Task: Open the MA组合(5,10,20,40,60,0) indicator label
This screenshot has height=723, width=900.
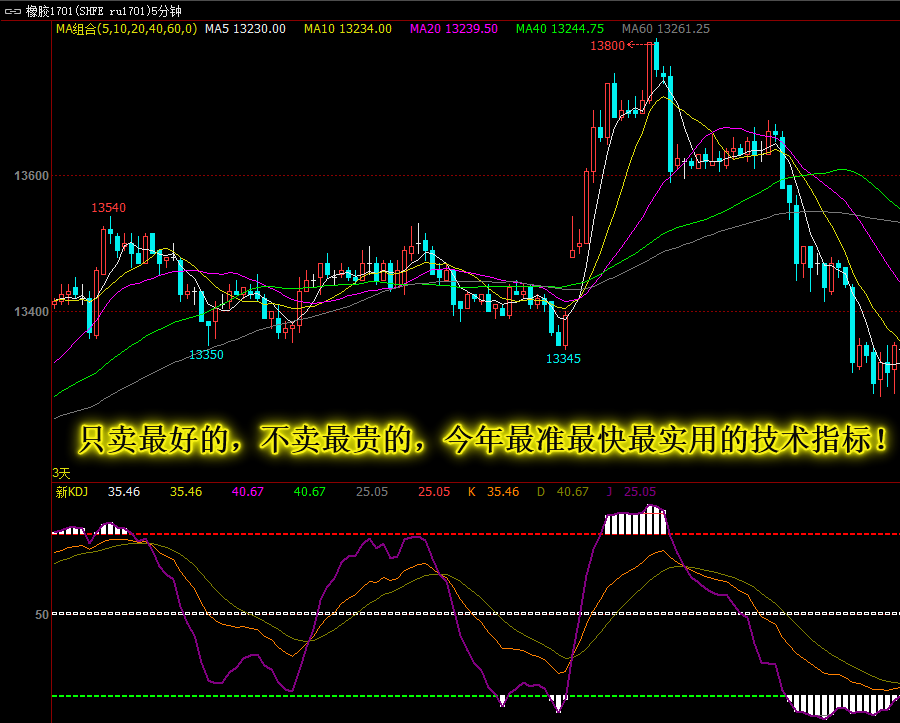Action: (126, 29)
